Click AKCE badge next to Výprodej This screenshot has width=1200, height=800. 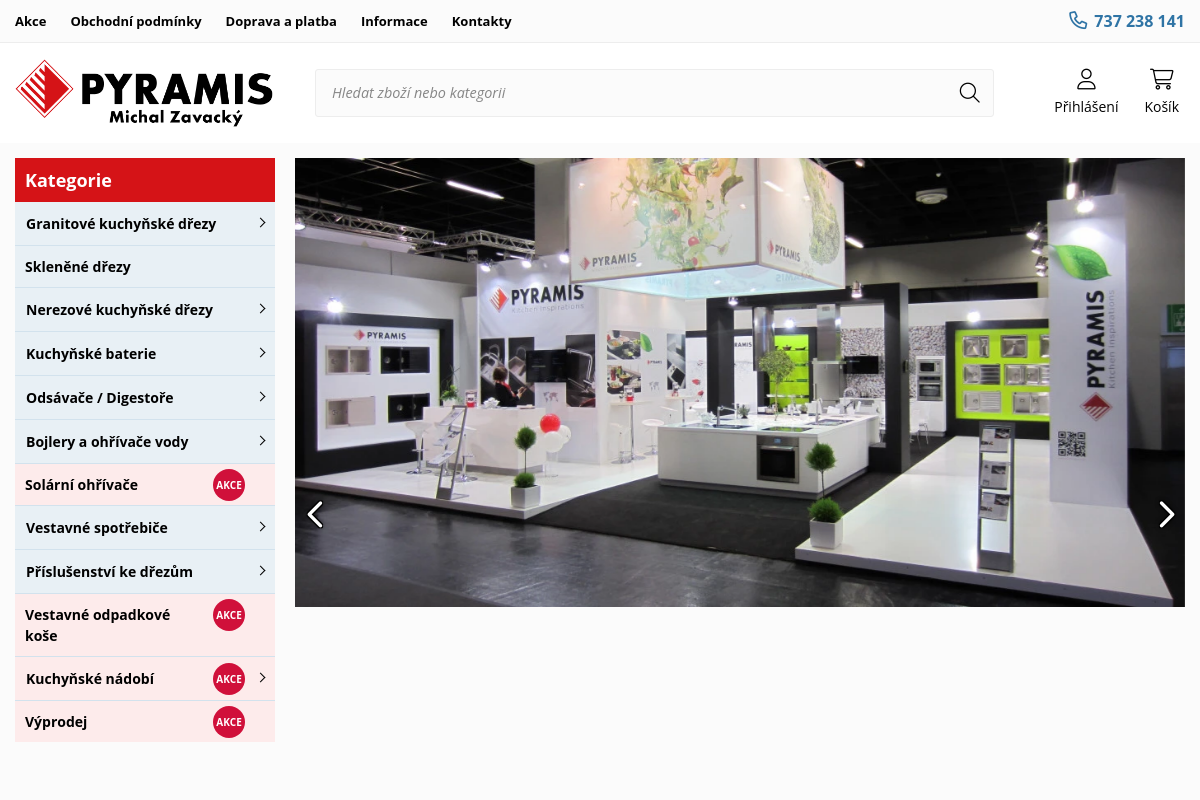(229, 722)
